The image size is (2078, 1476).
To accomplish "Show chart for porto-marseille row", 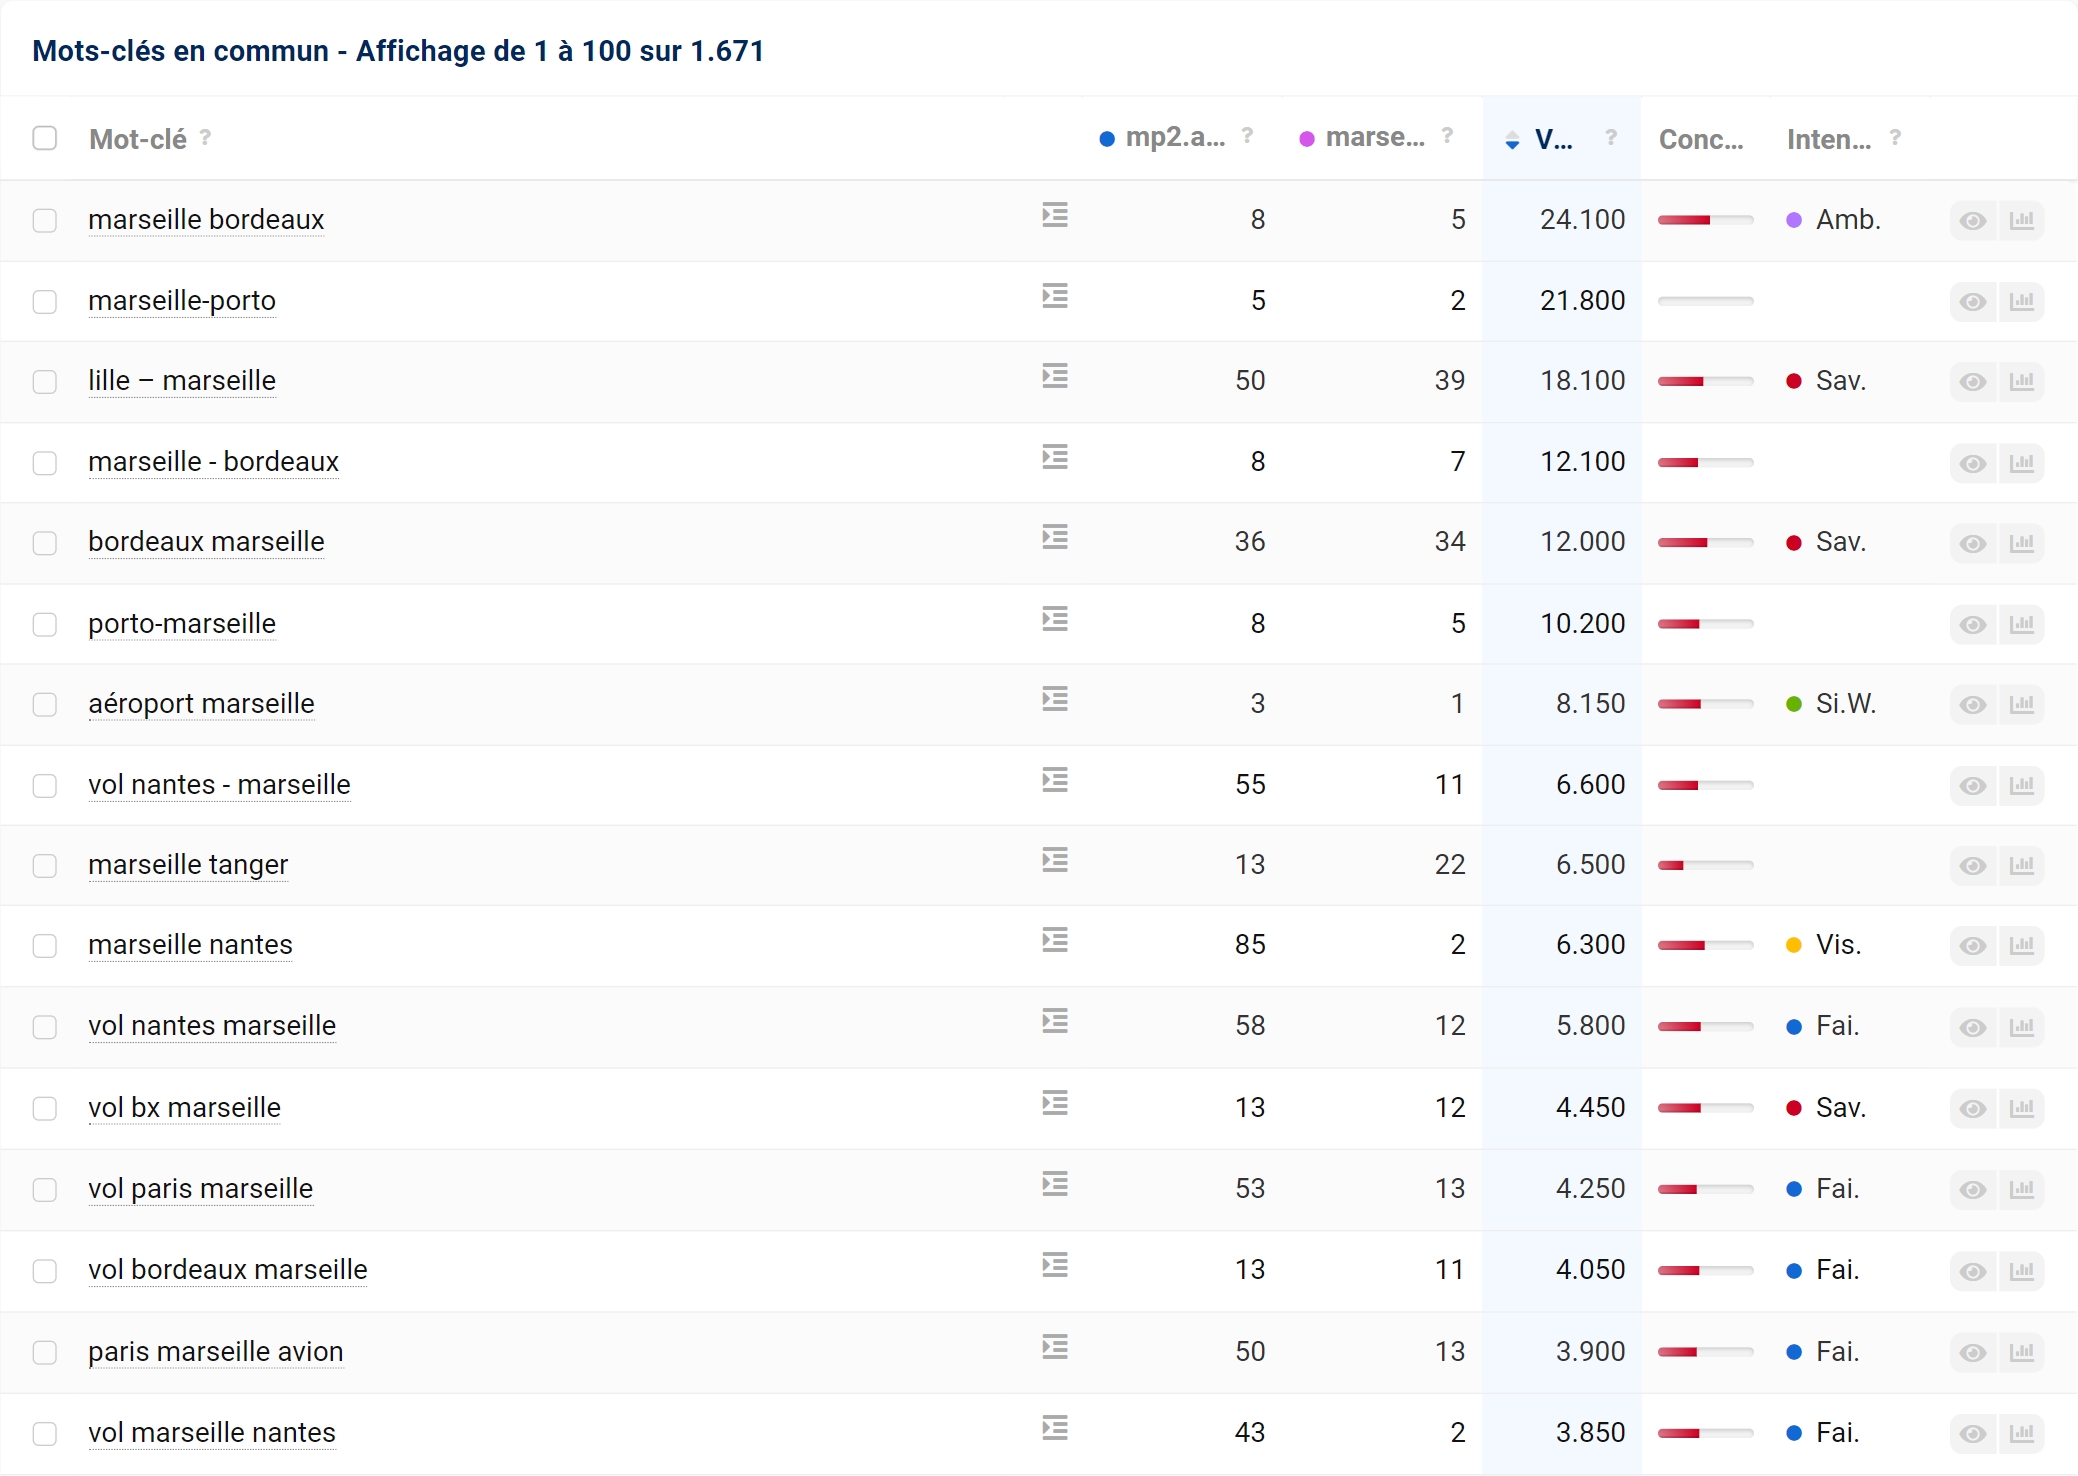I will [2021, 624].
